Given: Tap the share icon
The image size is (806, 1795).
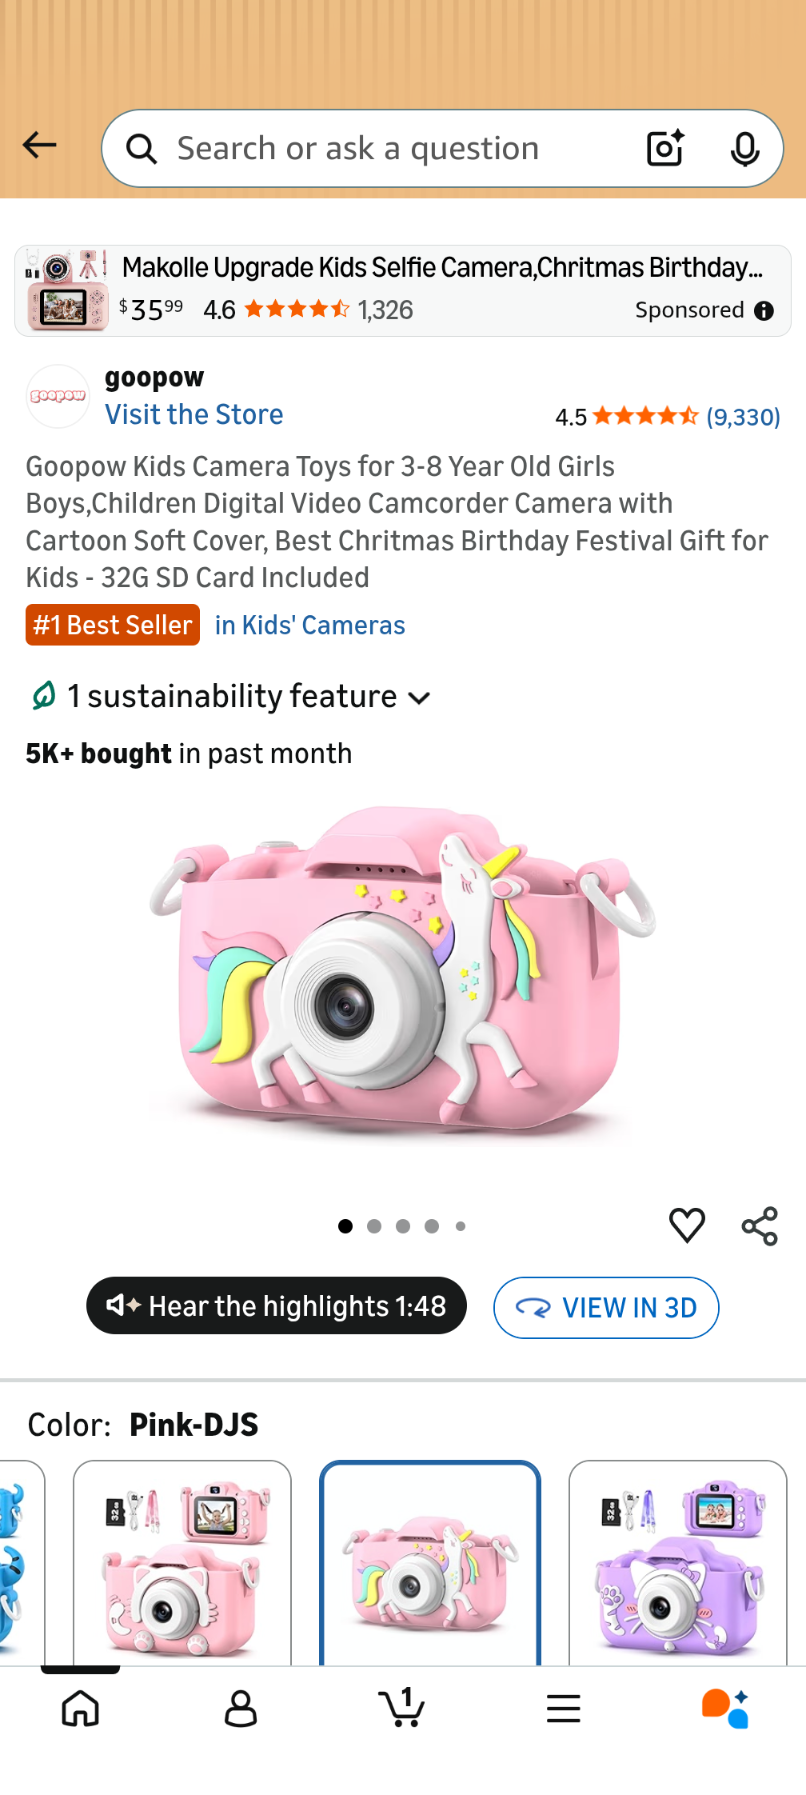Looking at the screenshot, I should (760, 1226).
